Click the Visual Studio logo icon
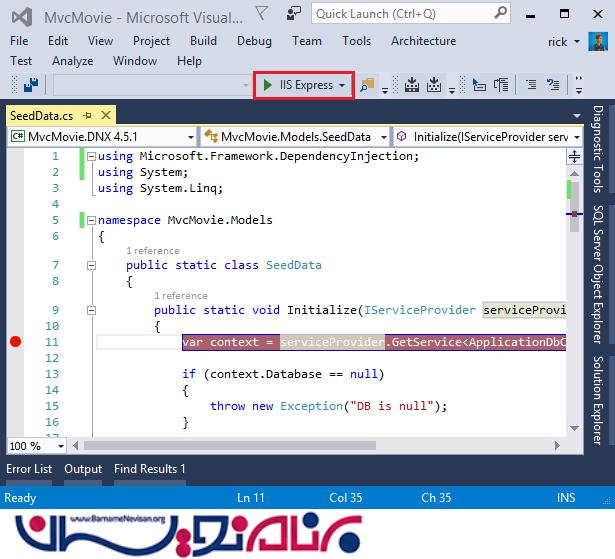This screenshot has width=615, height=559. tap(22, 17)
